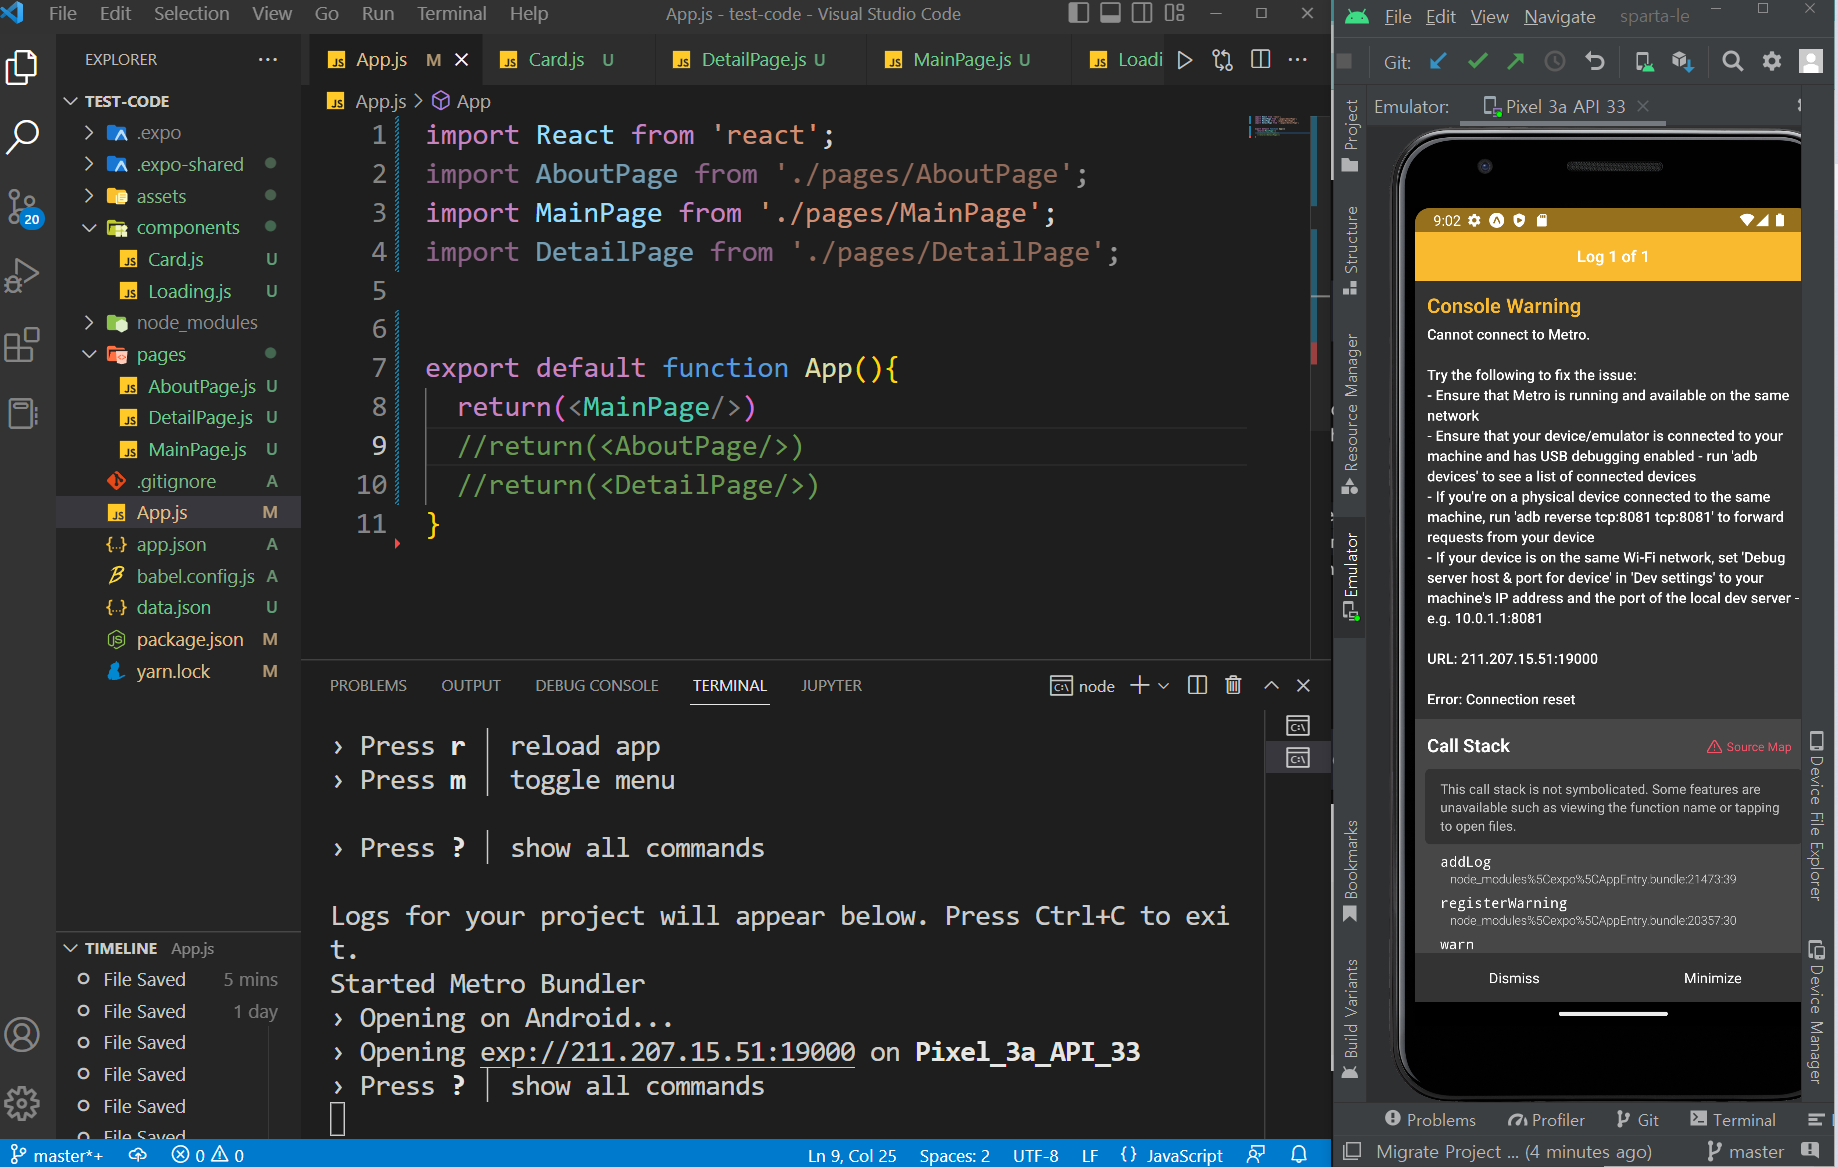Open the Selection menu in VS Code
The image size is (1838, 1167).
[191, 13]
